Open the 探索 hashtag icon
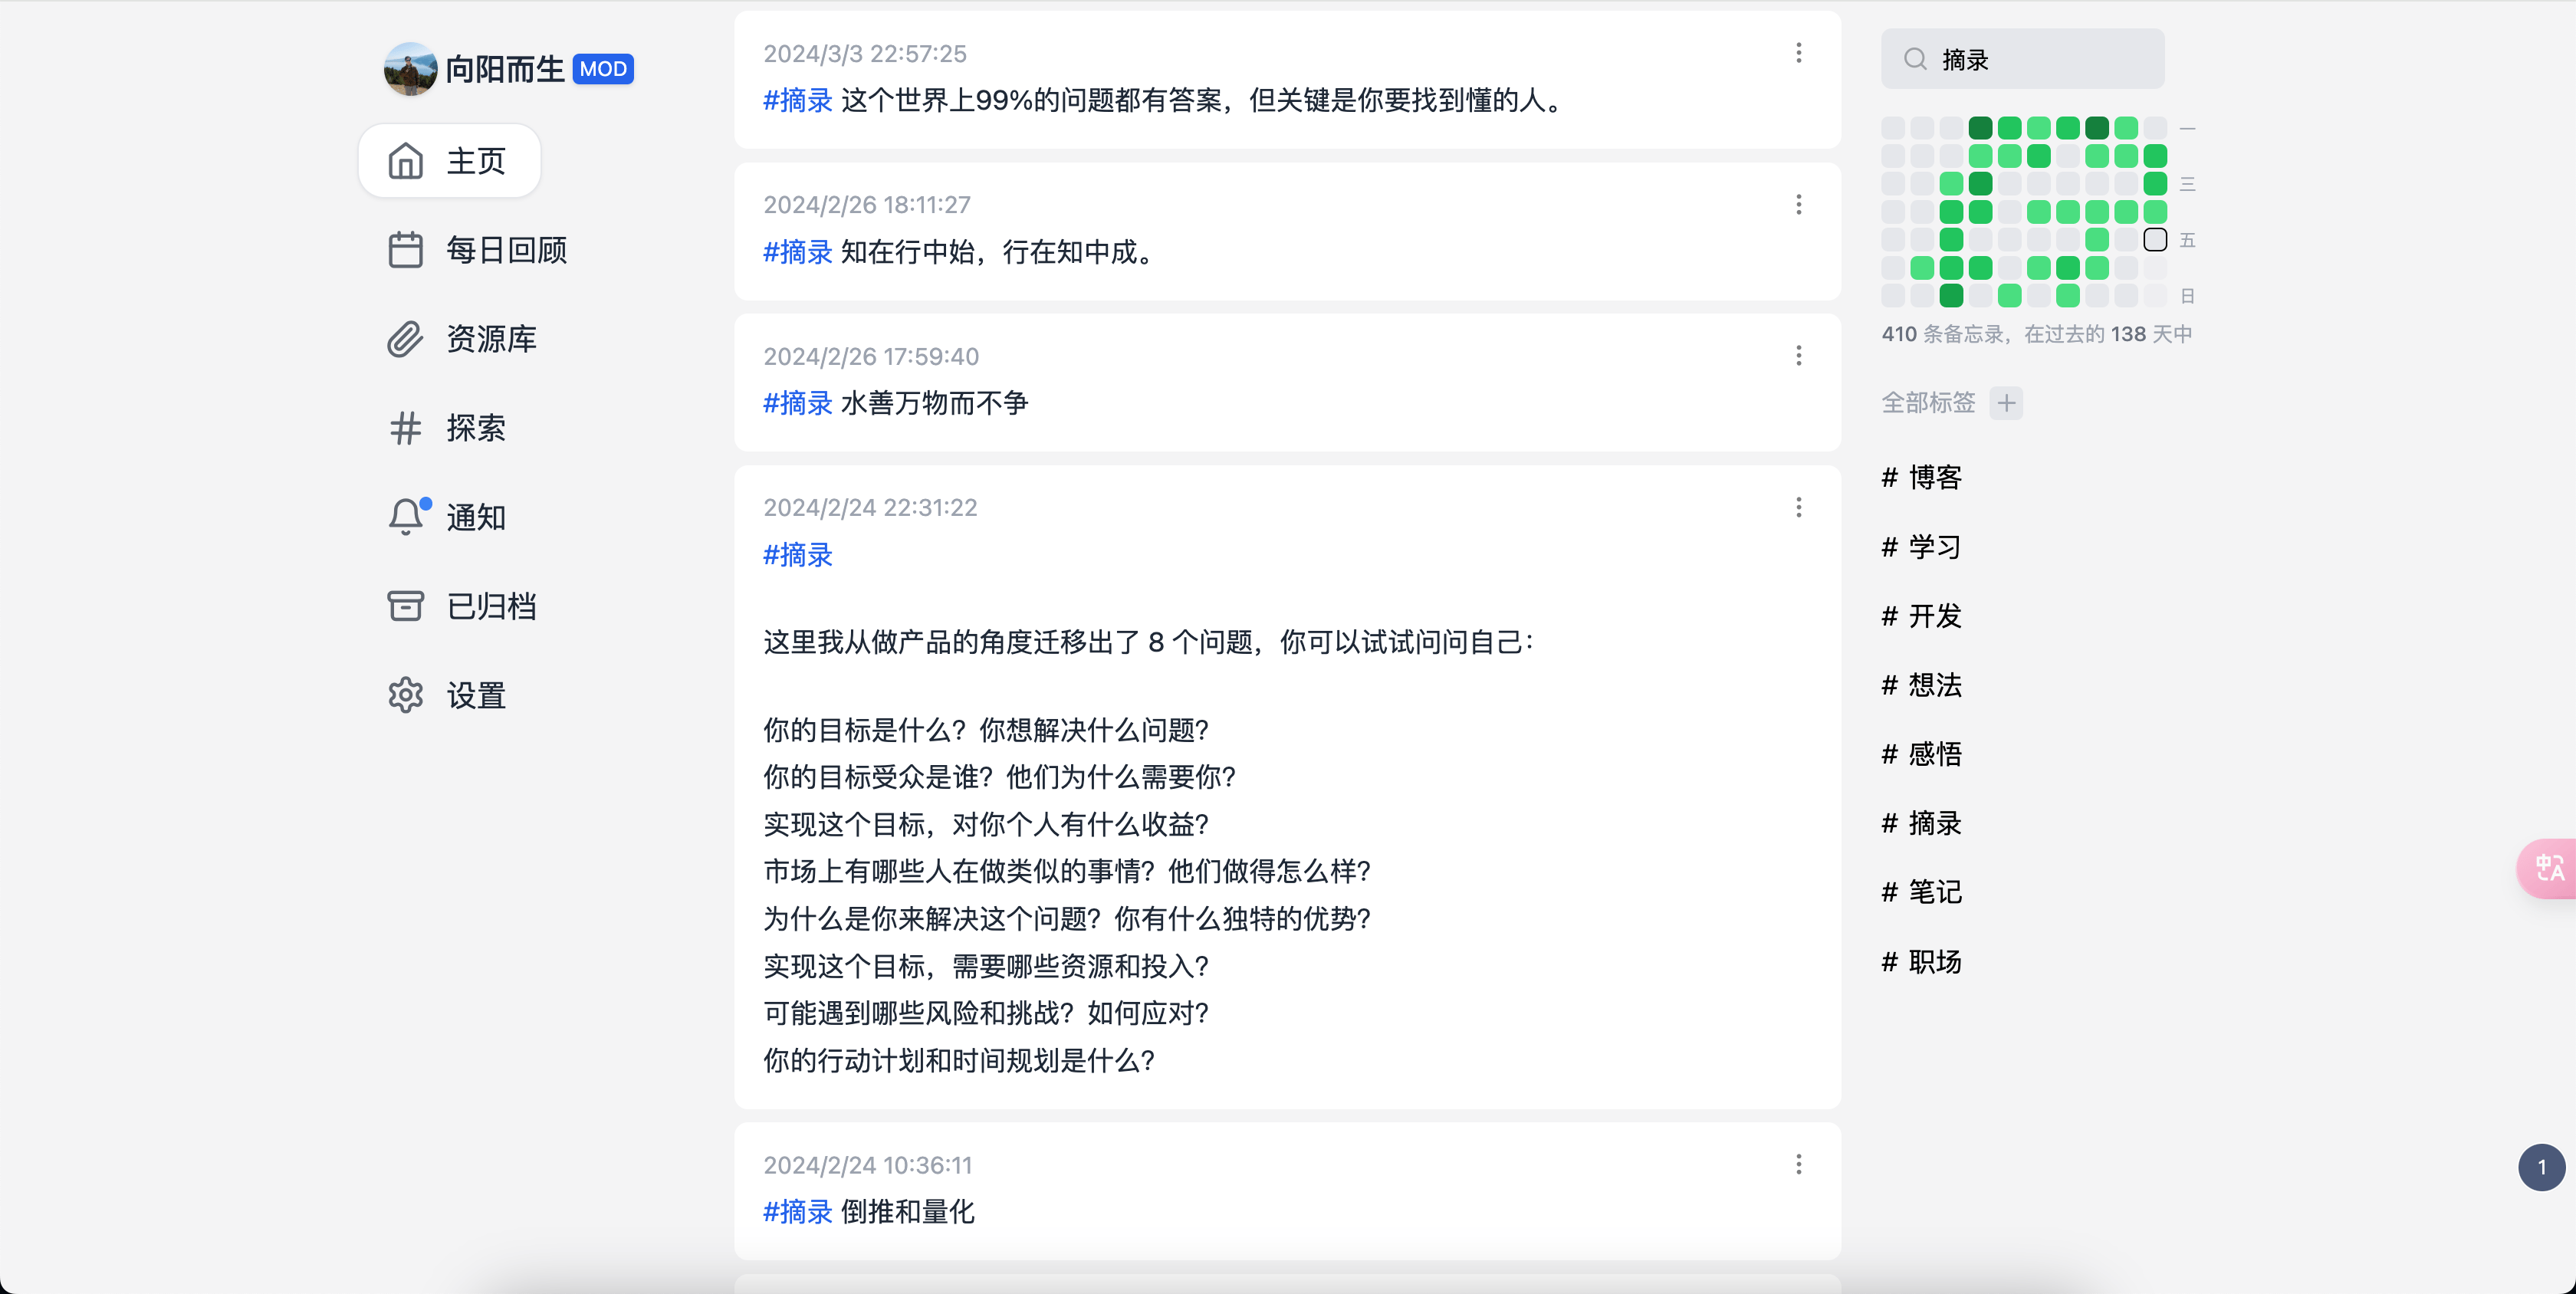 (405, 428)
